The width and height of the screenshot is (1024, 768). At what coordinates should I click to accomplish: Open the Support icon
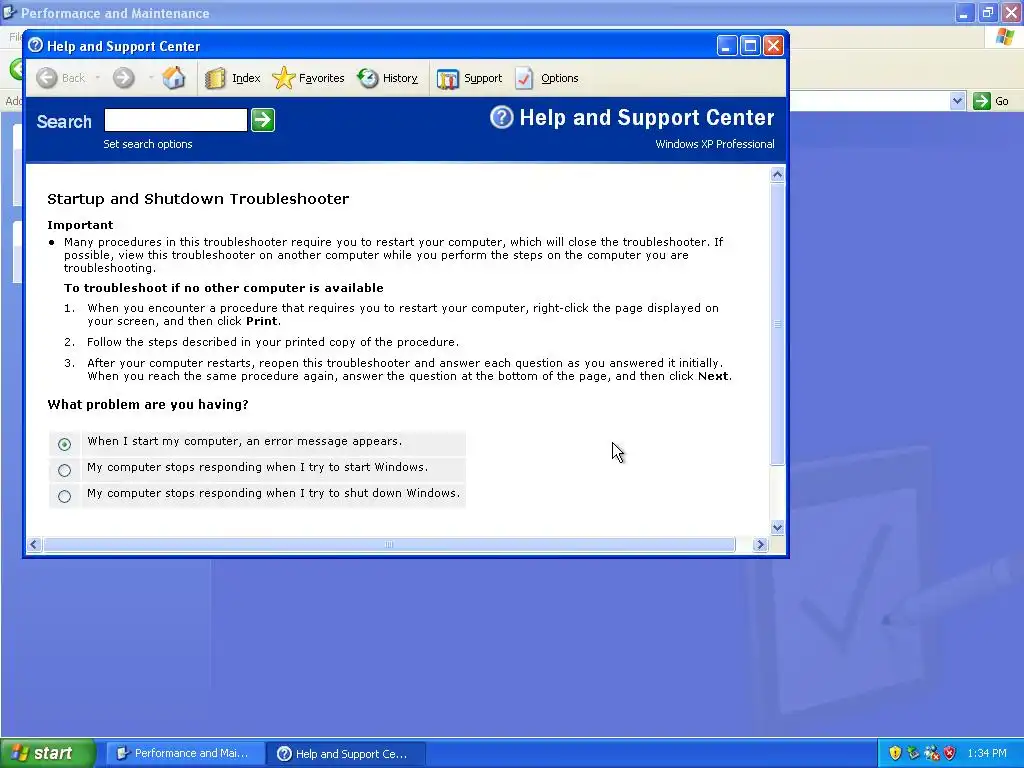448,79
